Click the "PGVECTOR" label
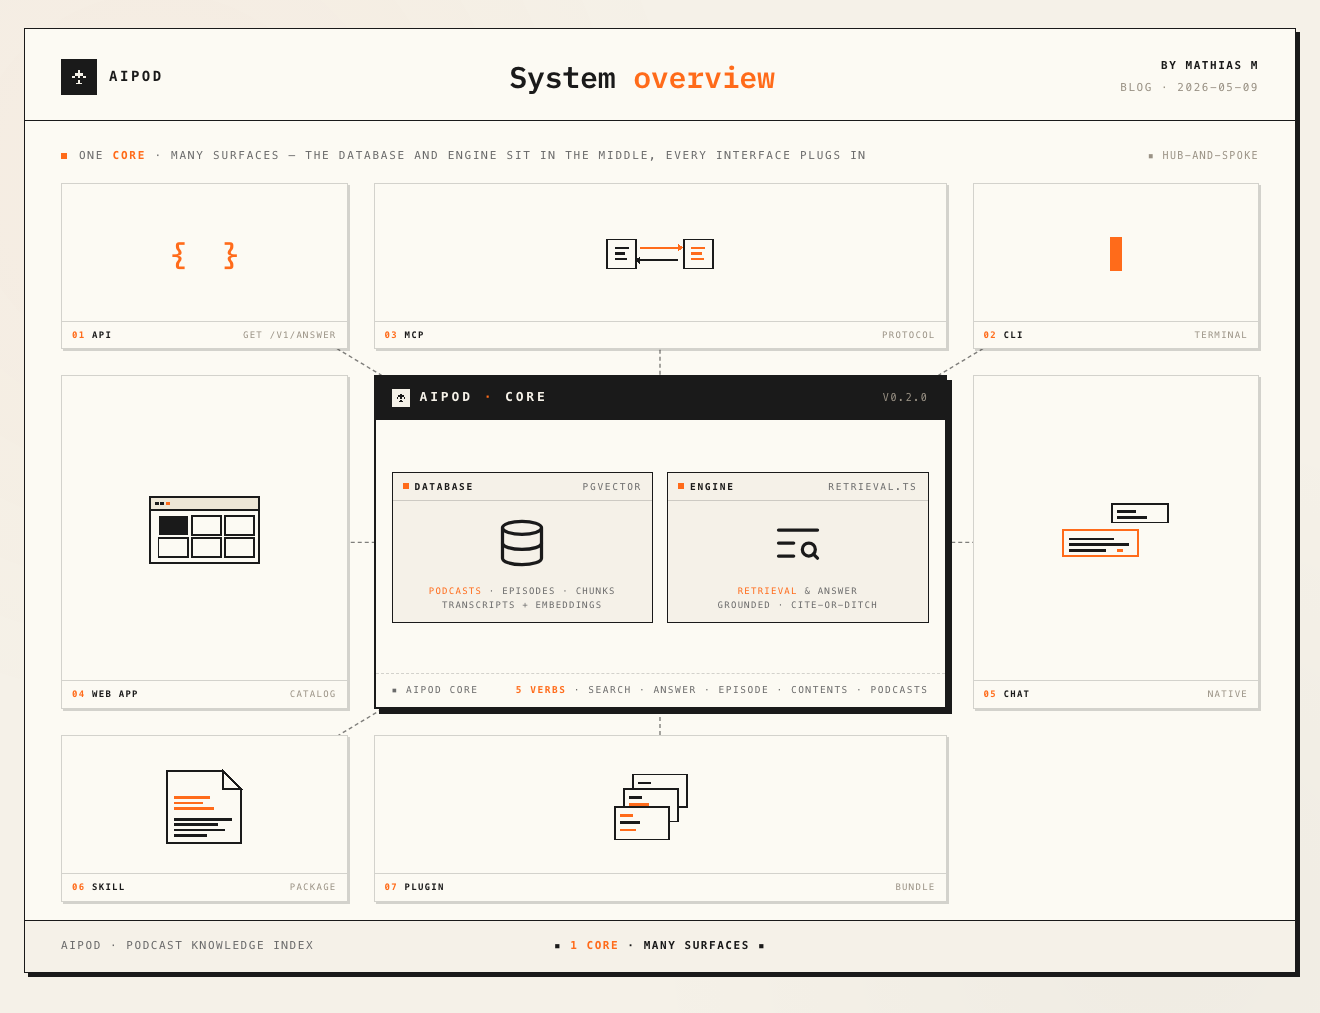The height and width of the screenshot is (1013, 1320). (x=612, y=487)
